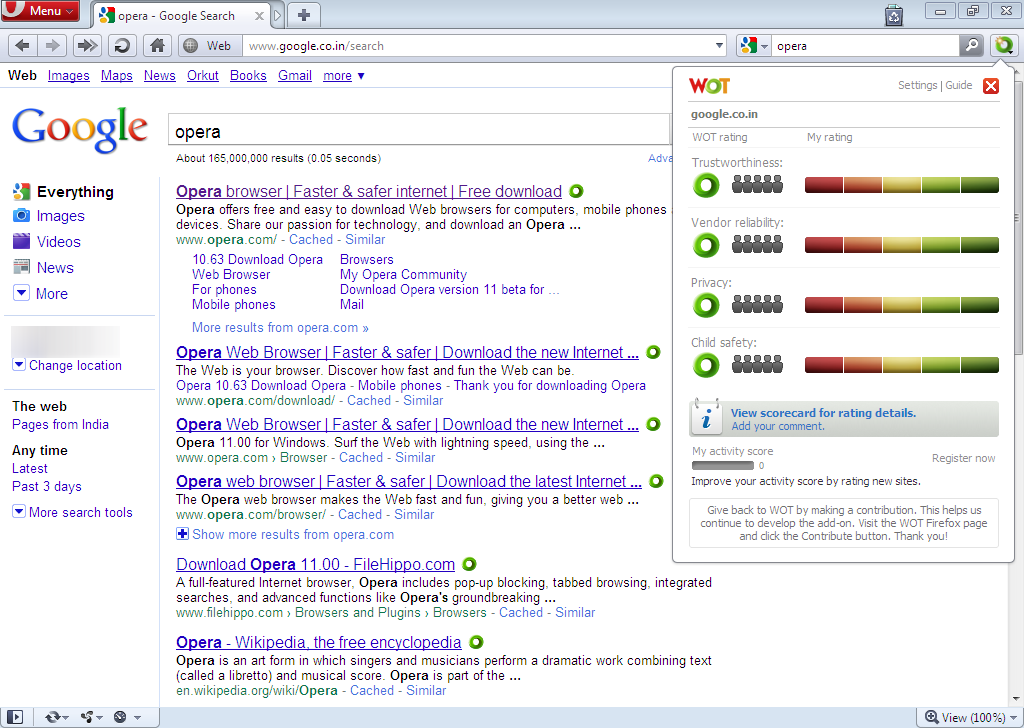Viewport: 1024px width, 728px height.
Task: Open the closed tabs trash icon
Action: coord(893,14)
